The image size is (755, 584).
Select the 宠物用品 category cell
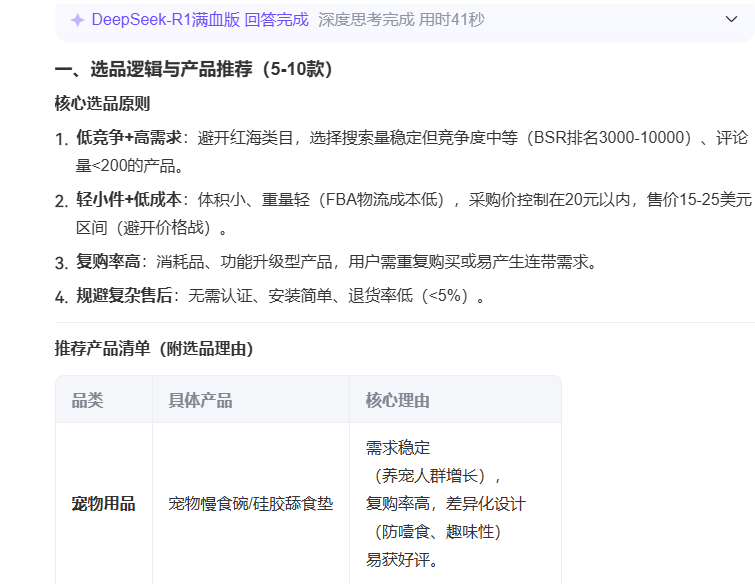point(103,503)
